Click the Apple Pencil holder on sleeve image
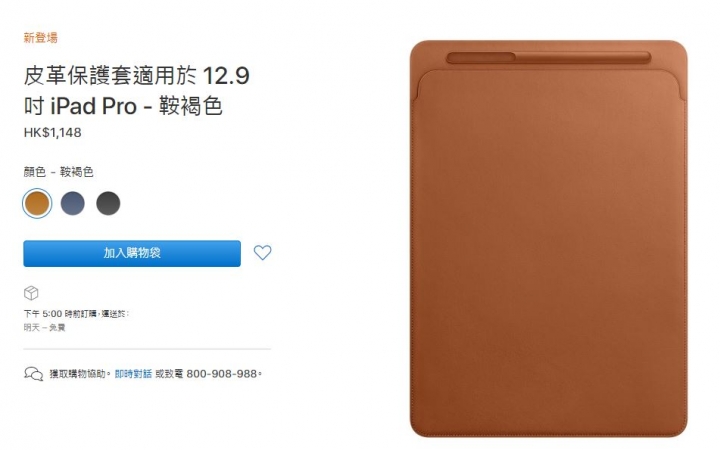This screenshot has height=450, width=720. (x=548, y=57)
